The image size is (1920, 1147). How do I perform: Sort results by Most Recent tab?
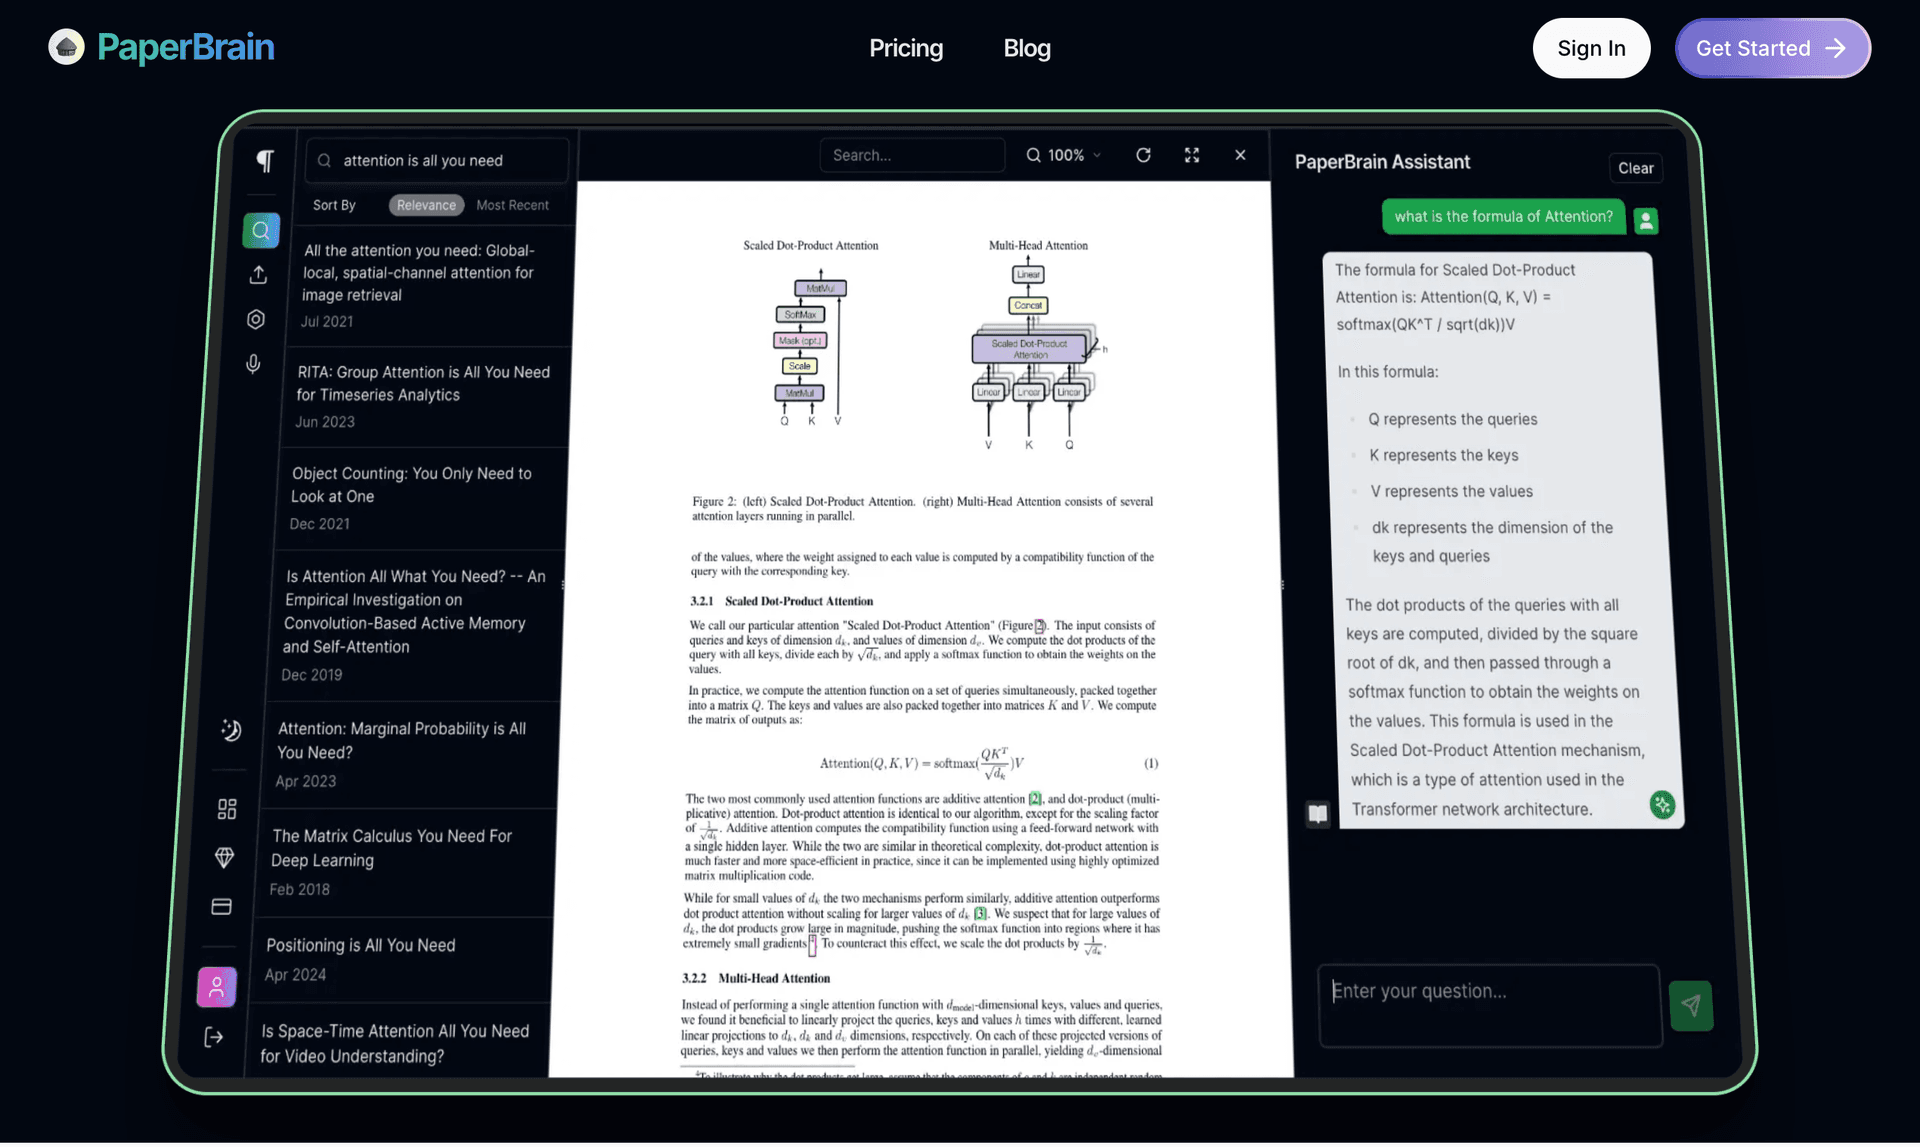tap(511, 205)
